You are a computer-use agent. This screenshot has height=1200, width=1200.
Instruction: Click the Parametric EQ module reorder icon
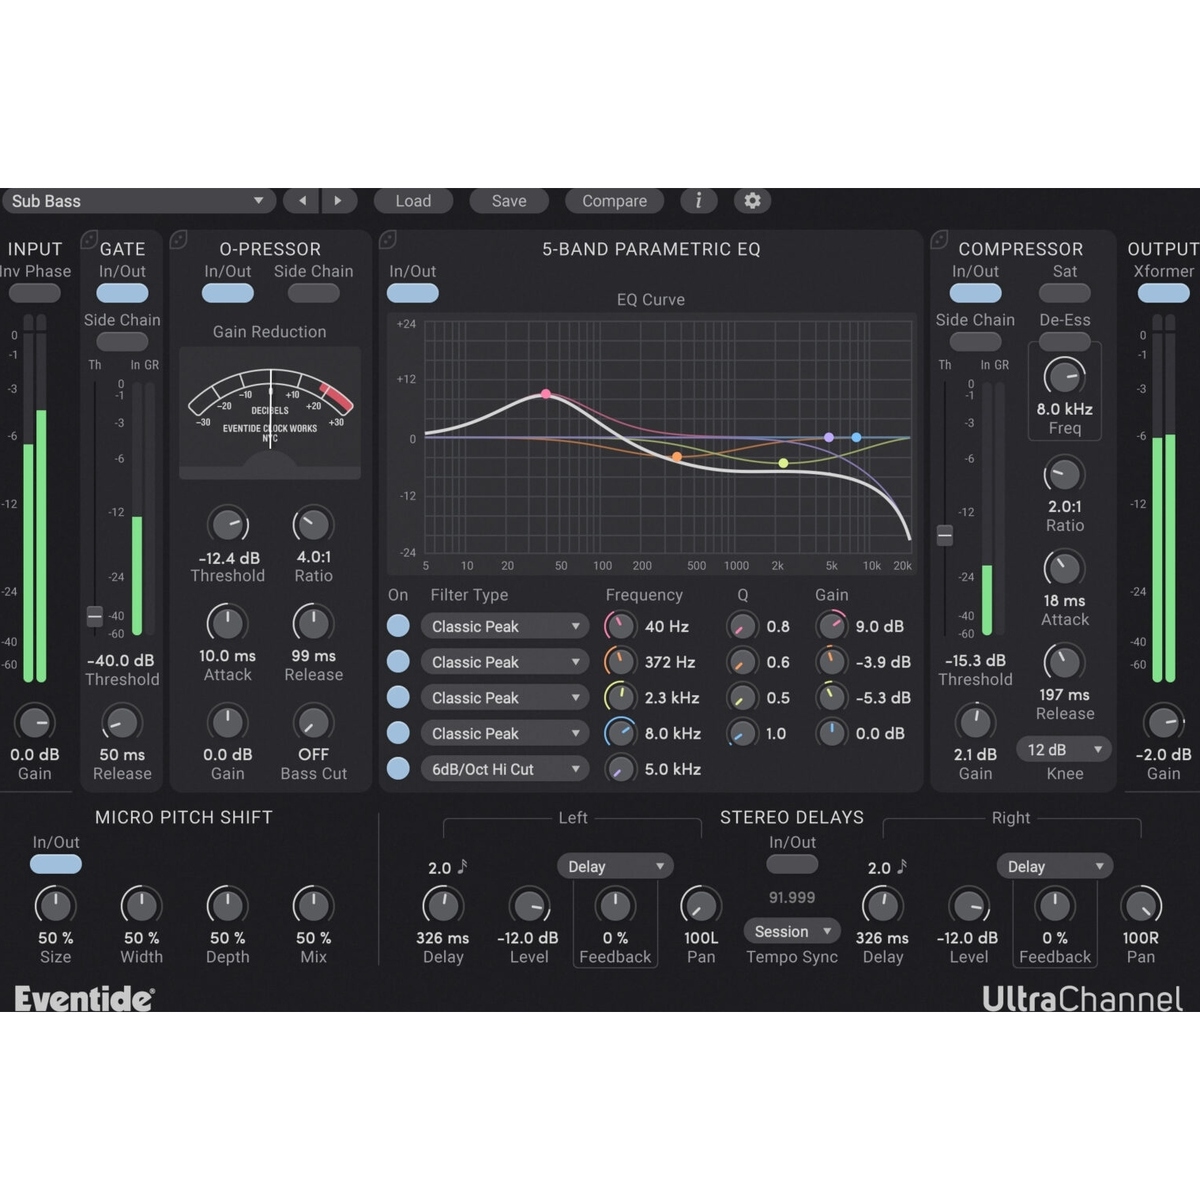pyautogui.click(x=388, y=239)
